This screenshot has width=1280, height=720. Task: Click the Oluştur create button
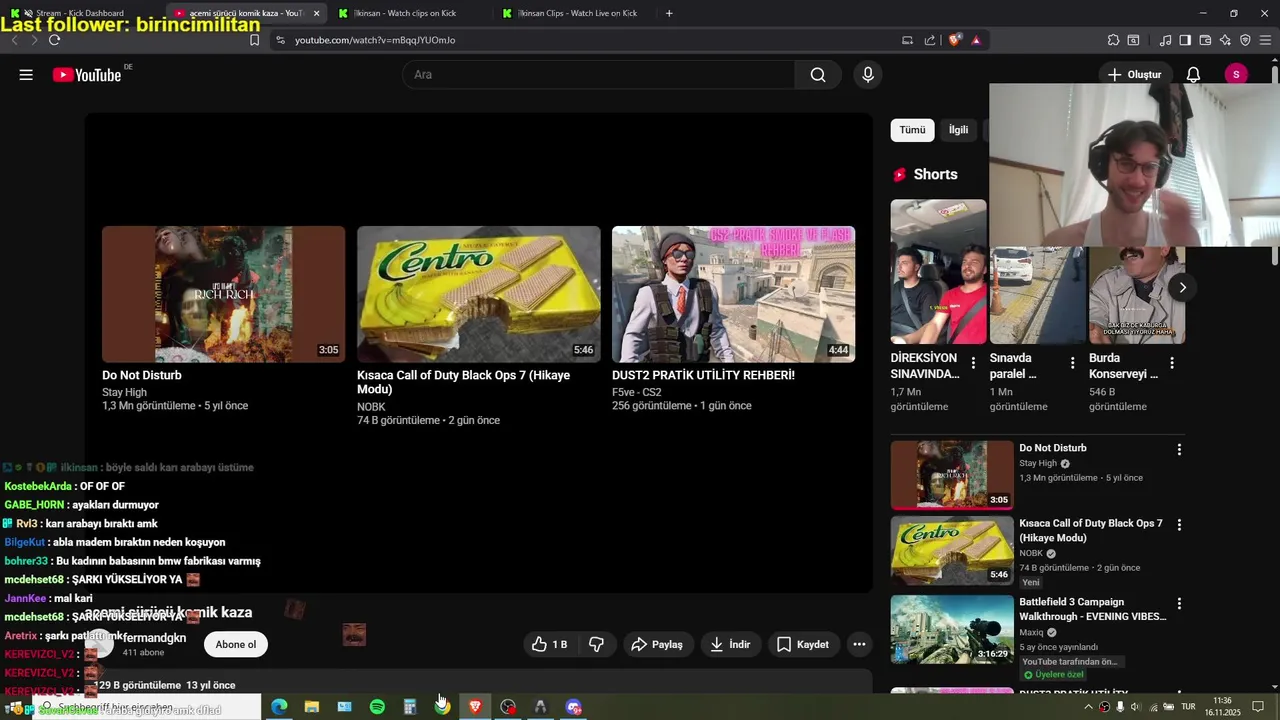(1134, 75)
